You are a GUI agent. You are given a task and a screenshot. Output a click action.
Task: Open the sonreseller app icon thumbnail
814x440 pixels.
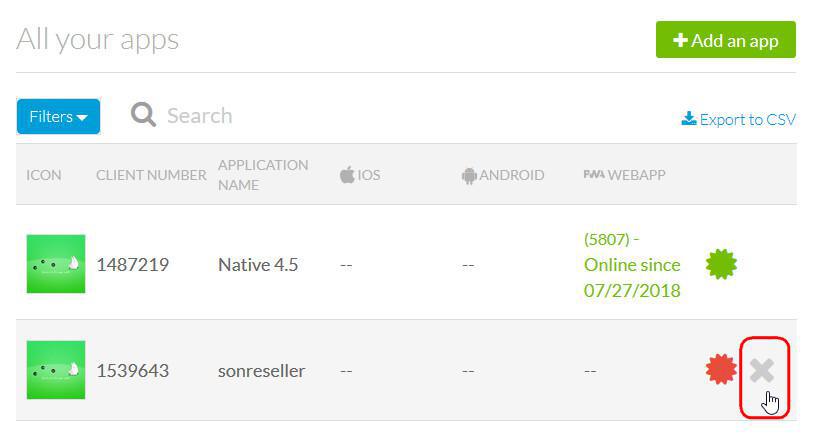pos(56,370)
